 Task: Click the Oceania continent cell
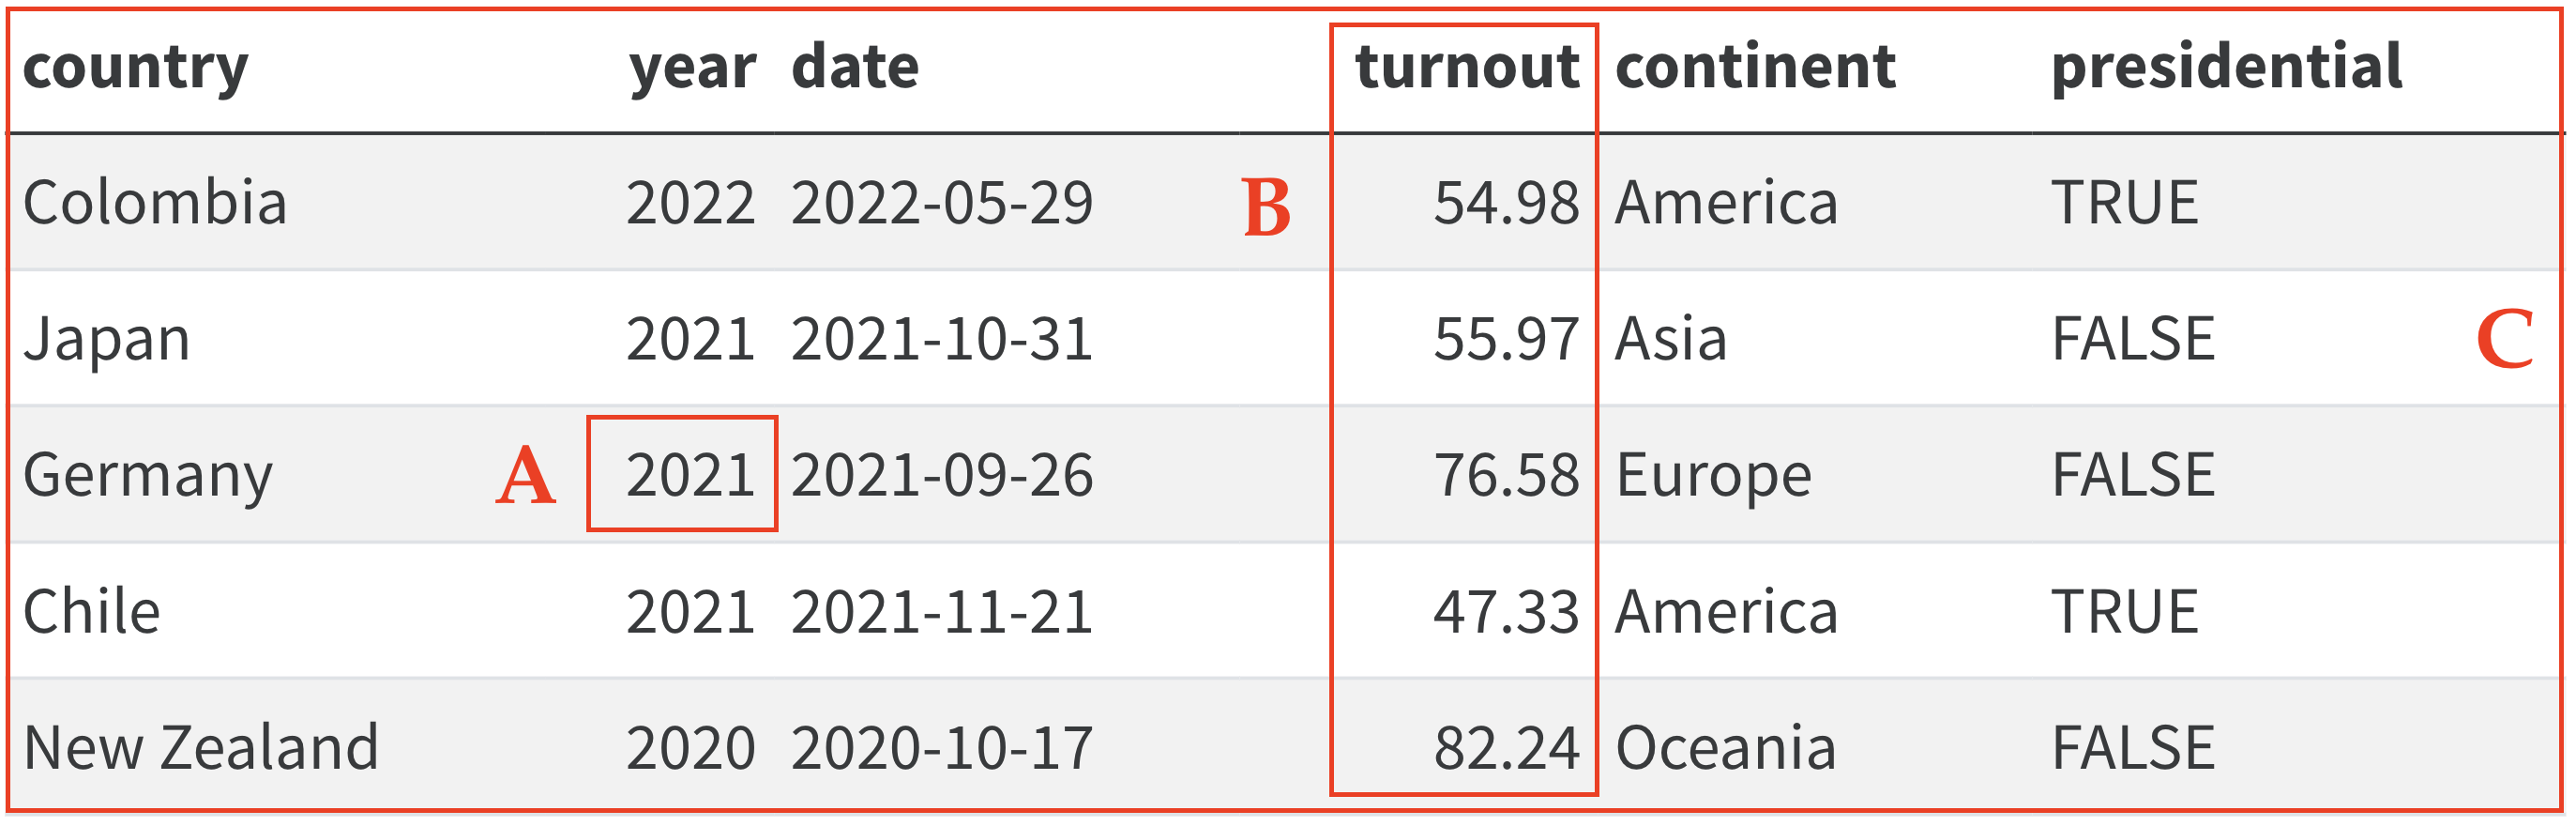click(1726, 748)
